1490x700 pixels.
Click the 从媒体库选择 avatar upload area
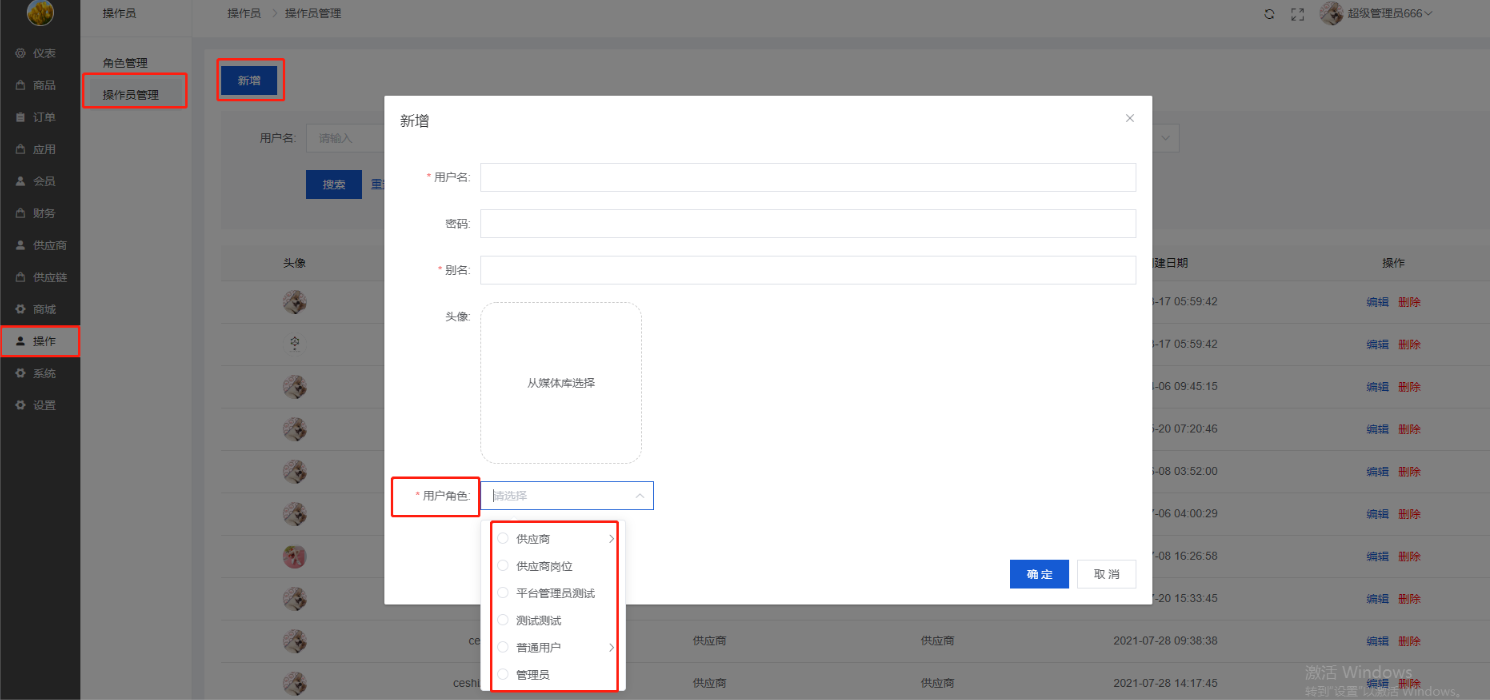561,383
